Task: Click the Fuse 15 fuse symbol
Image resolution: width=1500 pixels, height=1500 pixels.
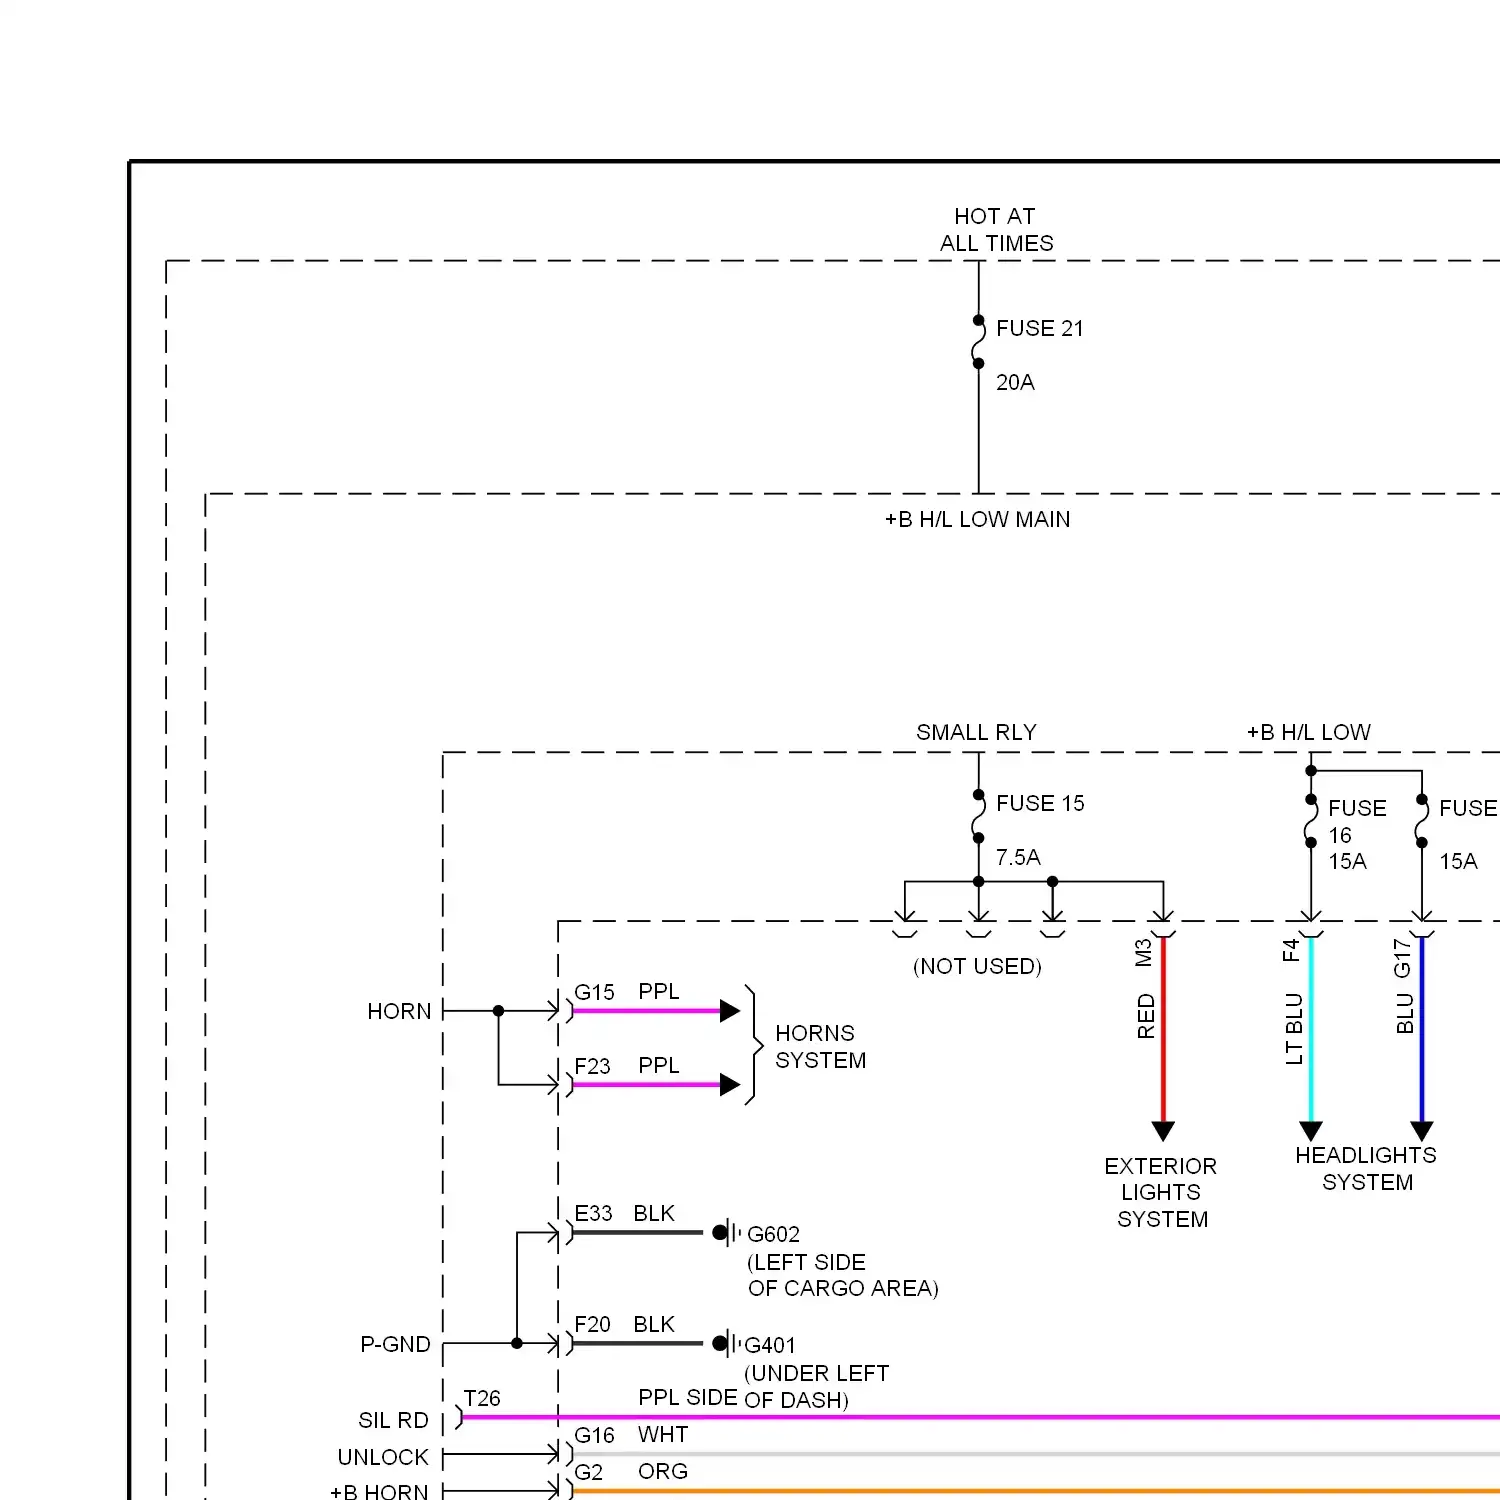Action: click(x=978, y=817)
